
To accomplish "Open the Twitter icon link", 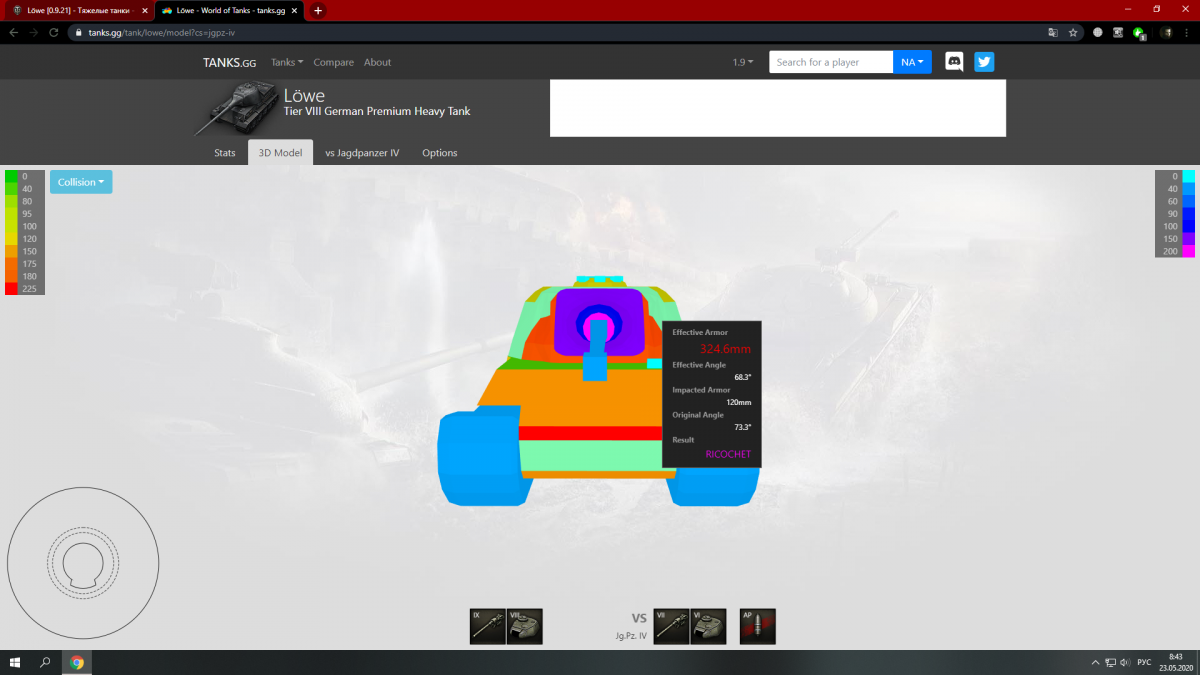I will coord(984,62).
